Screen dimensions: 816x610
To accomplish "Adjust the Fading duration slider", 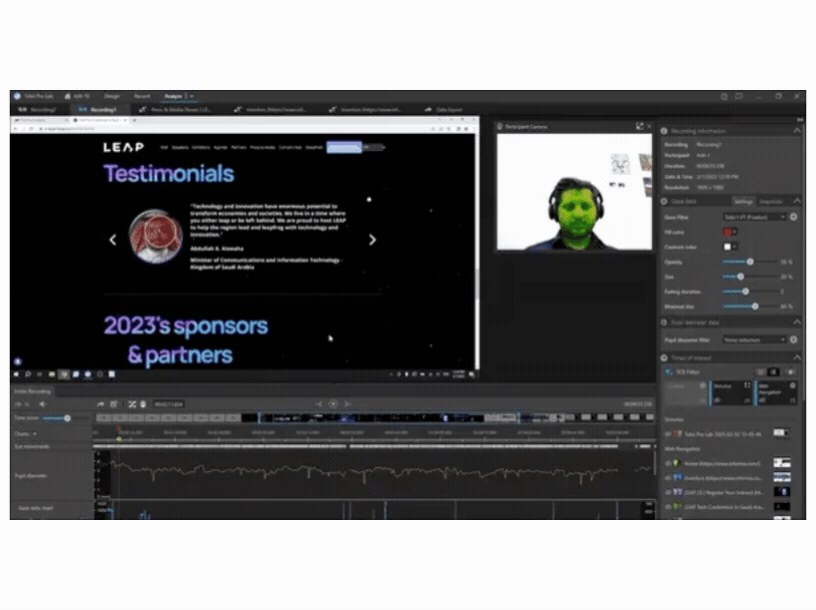I will (x=745, y=291).
